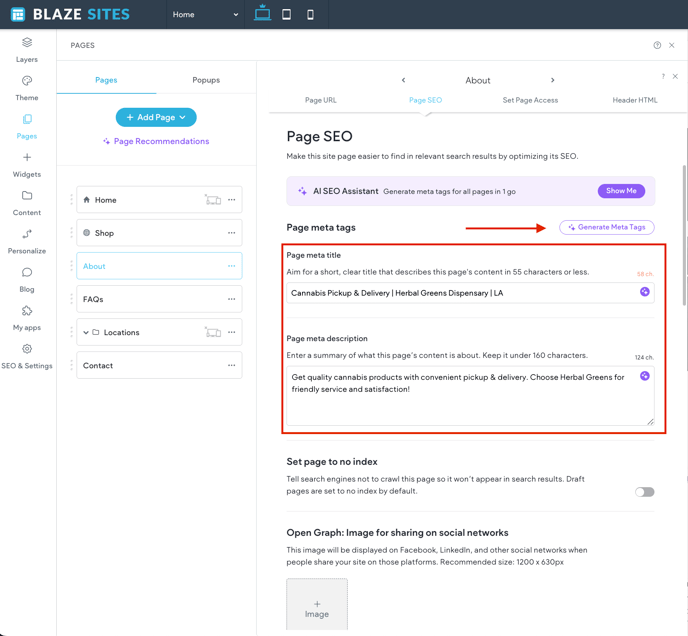The width and height of the screenshot is (688, 636).
Task: Toggle Set page to no index switch
Action: 644,492
